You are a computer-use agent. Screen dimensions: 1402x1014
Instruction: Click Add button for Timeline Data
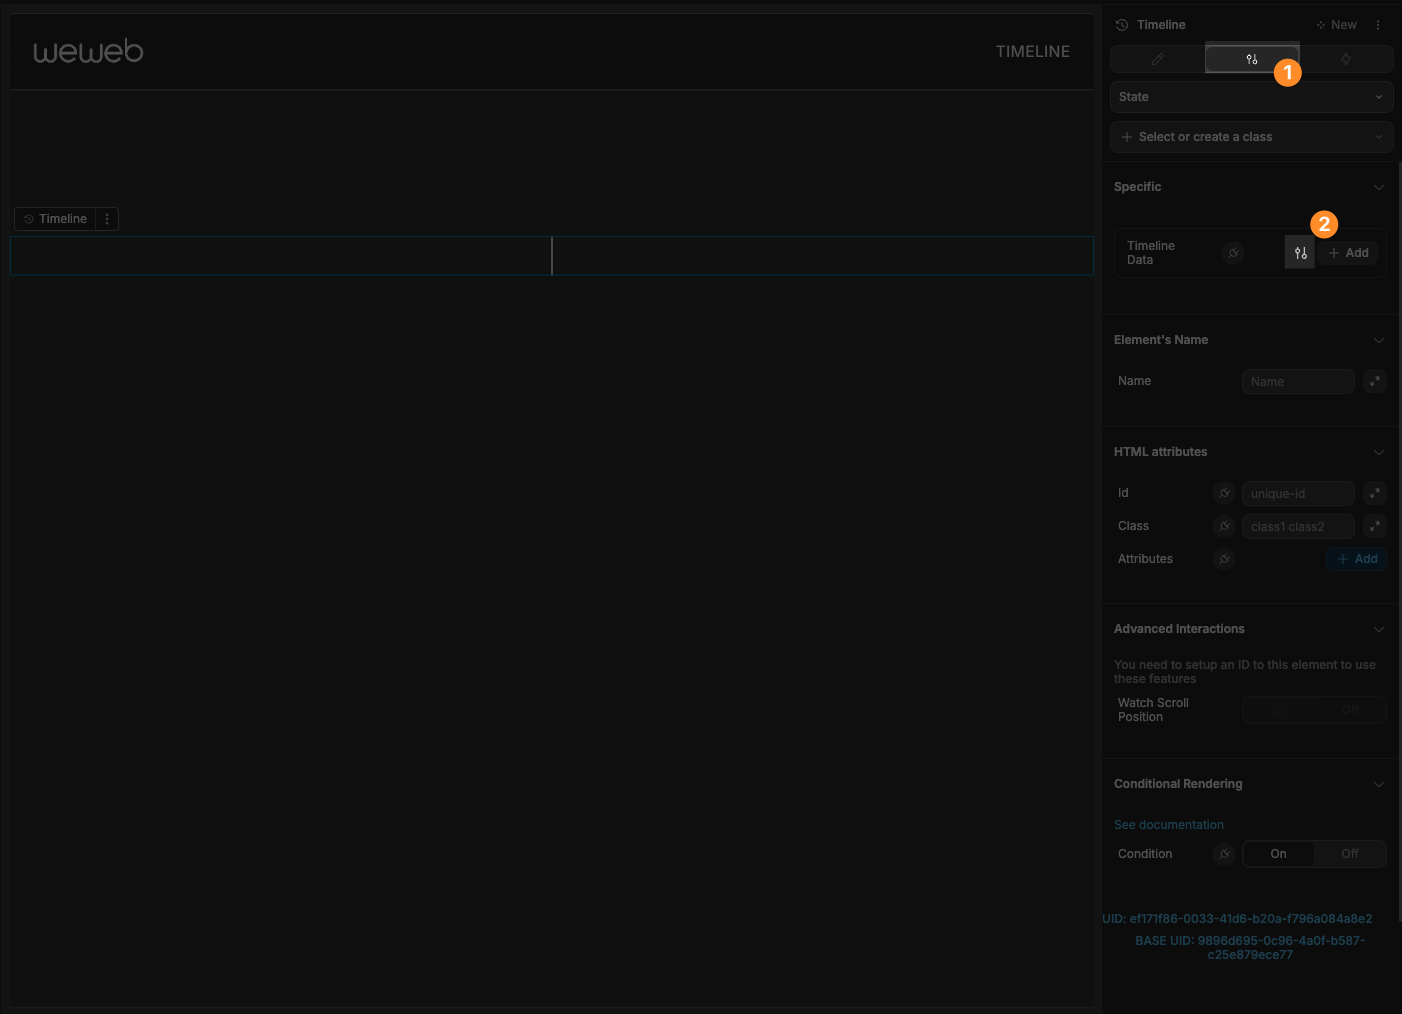click(1348, 253)
